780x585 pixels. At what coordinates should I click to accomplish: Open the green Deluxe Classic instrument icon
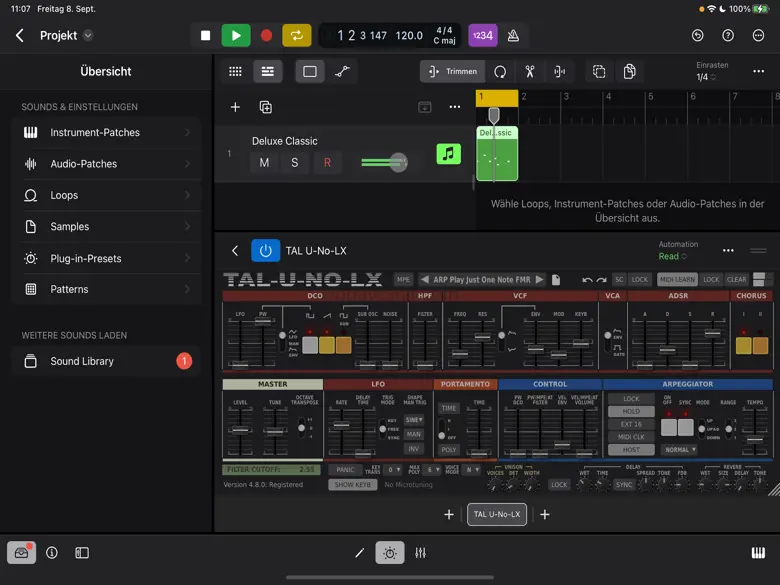(x=448, y=154)
